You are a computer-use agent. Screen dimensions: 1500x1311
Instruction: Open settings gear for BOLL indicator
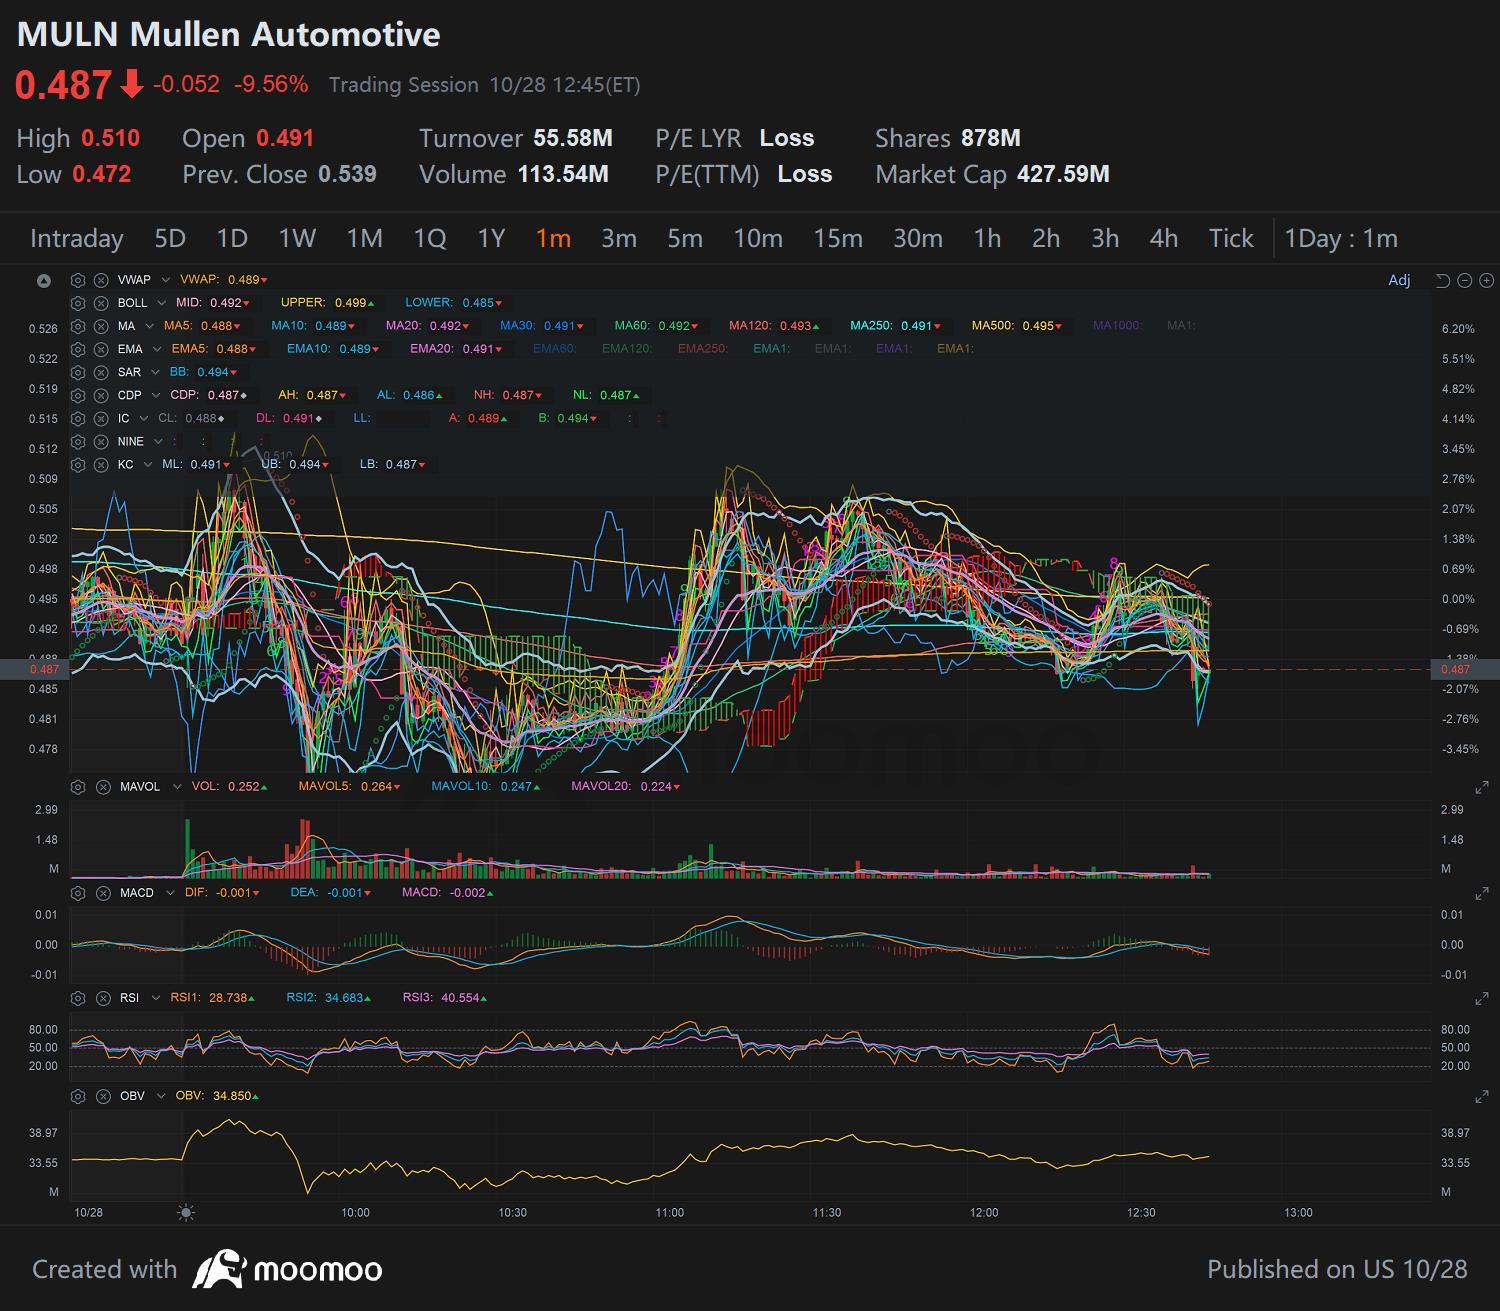pyautogui.click(x=78, y=303)
